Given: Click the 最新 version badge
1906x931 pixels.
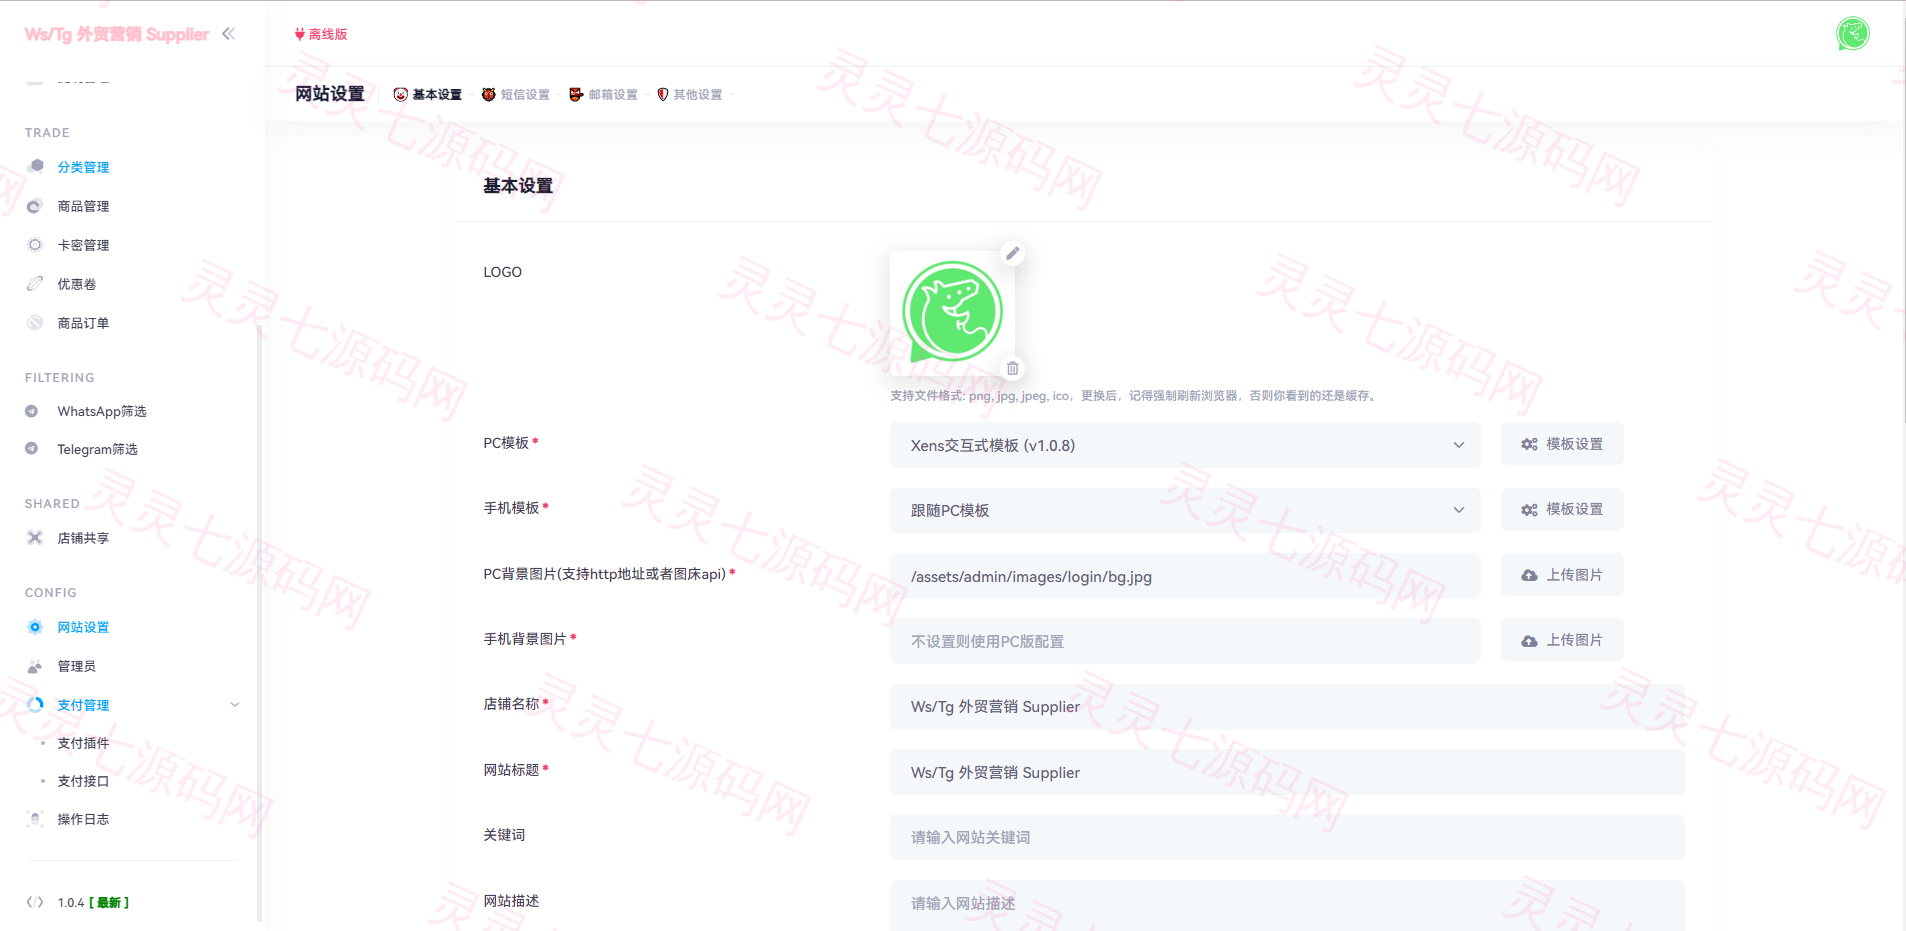Looking at the screenshot, I should pyautogui.click(x=109, y=902).
